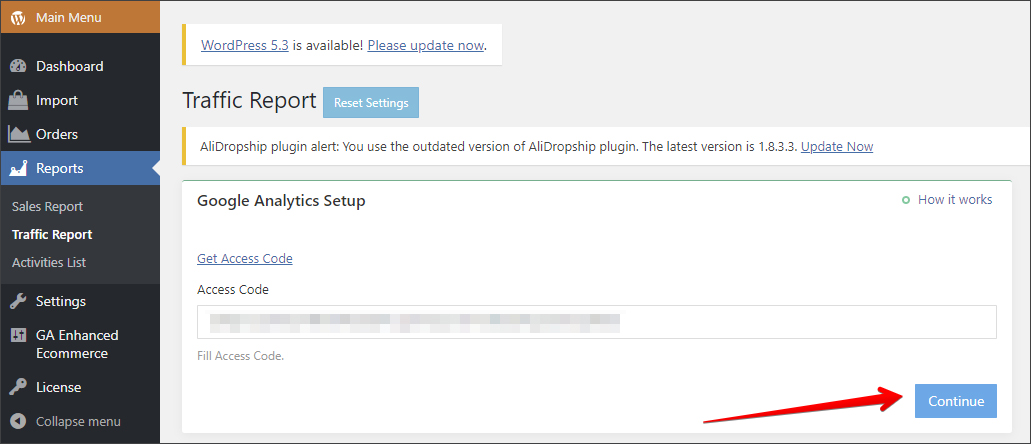The height and width of the screenshot is (444, 1031).
Task: Open Main Menu in the sidebar
Action: (80, 17)
